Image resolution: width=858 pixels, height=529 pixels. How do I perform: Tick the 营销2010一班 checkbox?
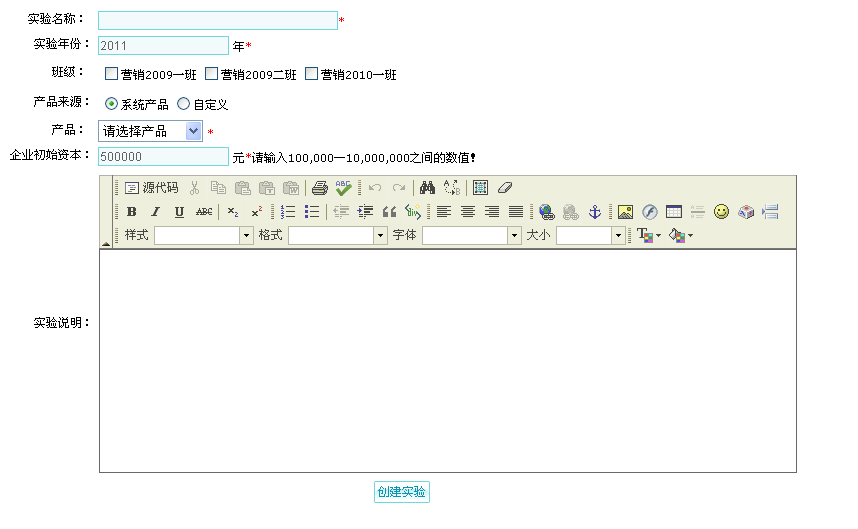pyautogui.click(x=312, y=74)
